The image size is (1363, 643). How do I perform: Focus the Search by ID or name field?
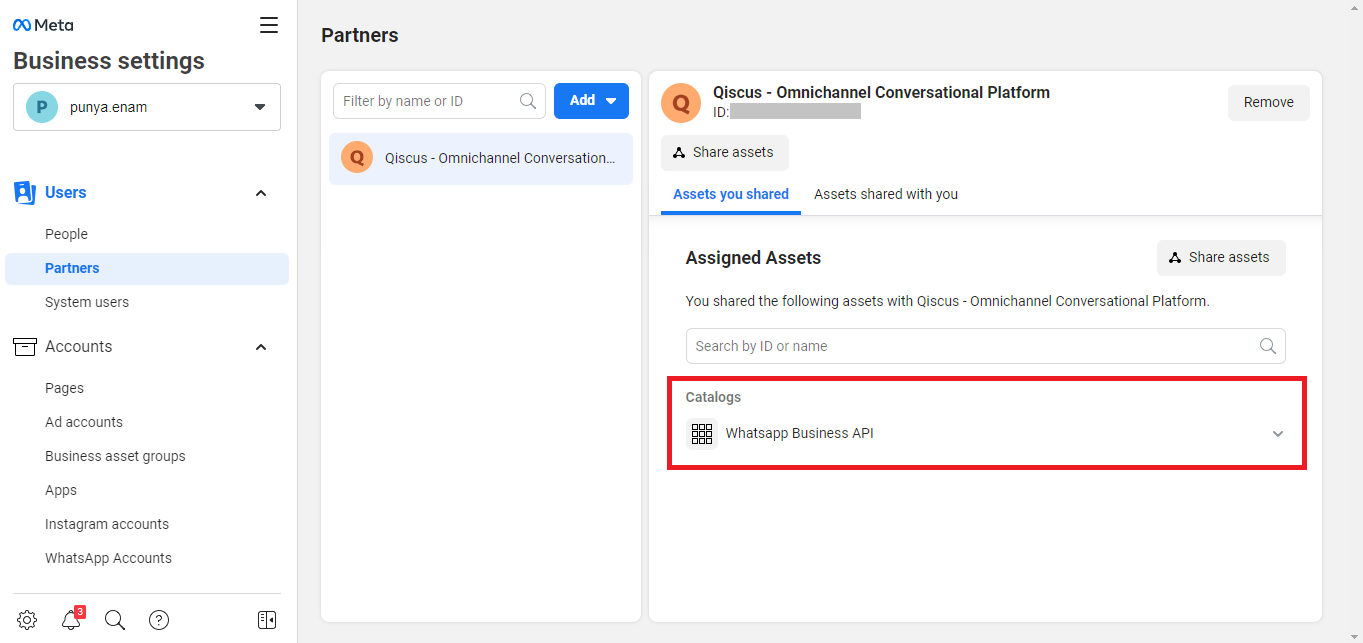pyautogui.click(x=986, y=346)
